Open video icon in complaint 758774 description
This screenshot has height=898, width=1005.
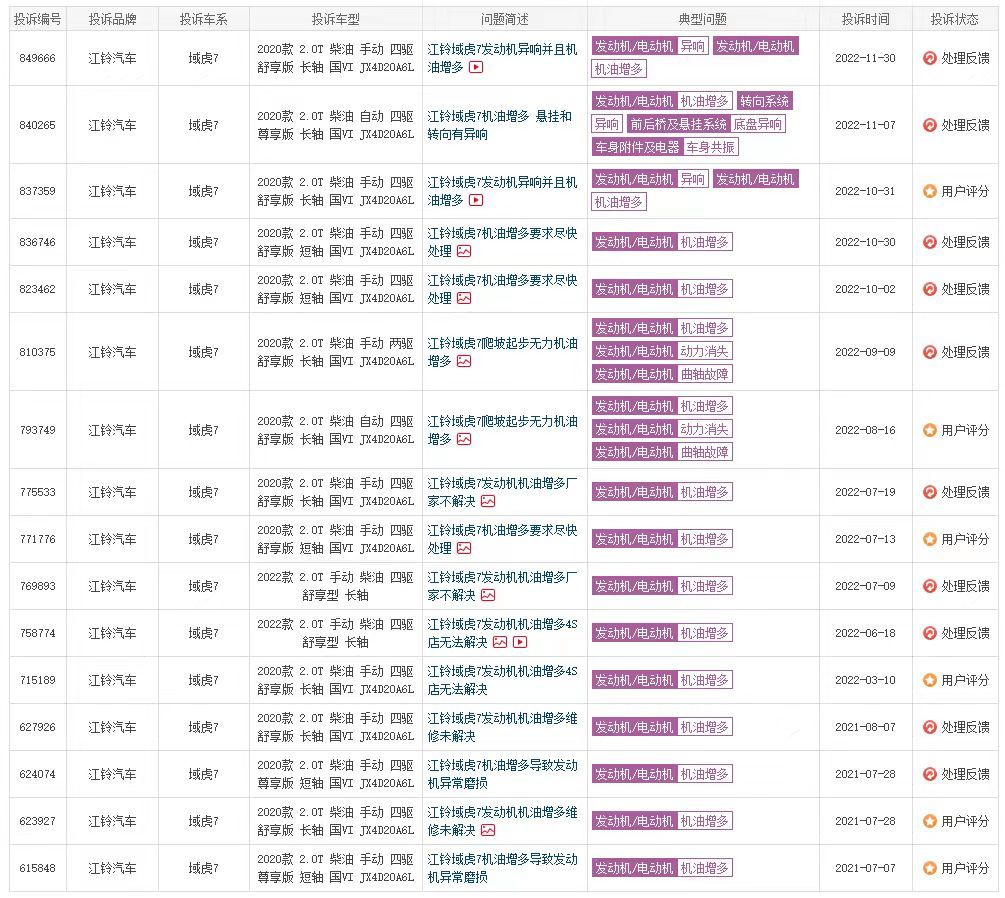pos(520,642)
